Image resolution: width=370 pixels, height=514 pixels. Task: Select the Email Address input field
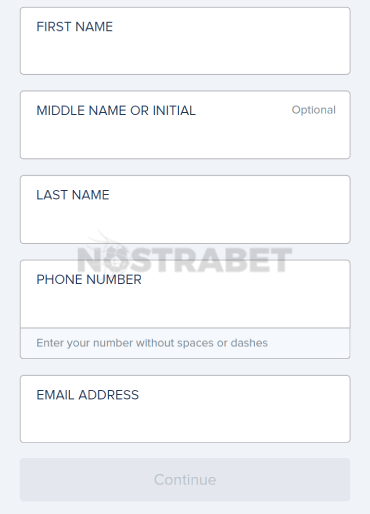click(185, 409)
